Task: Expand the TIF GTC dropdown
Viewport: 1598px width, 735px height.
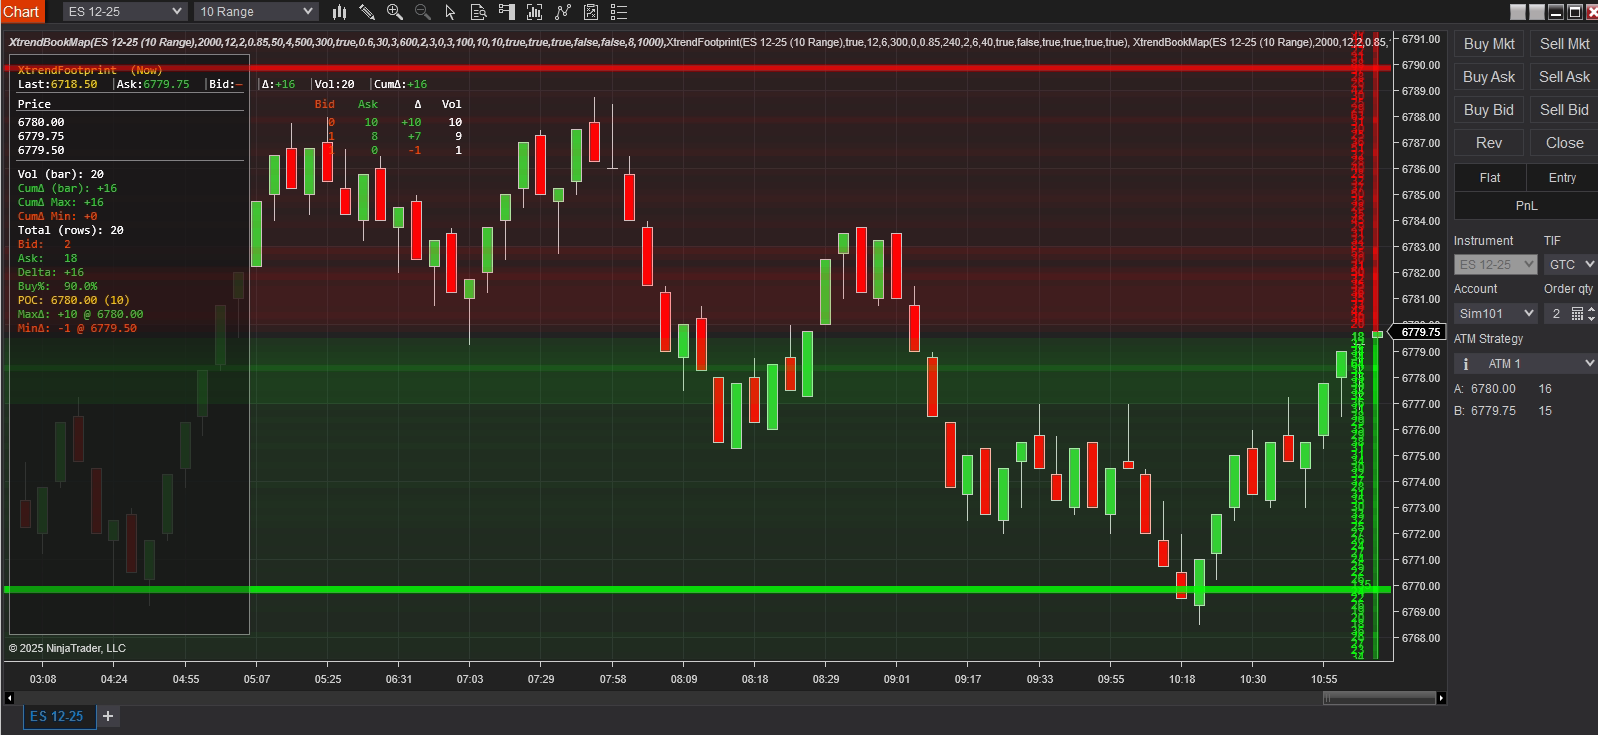Action: (1570, 264)
